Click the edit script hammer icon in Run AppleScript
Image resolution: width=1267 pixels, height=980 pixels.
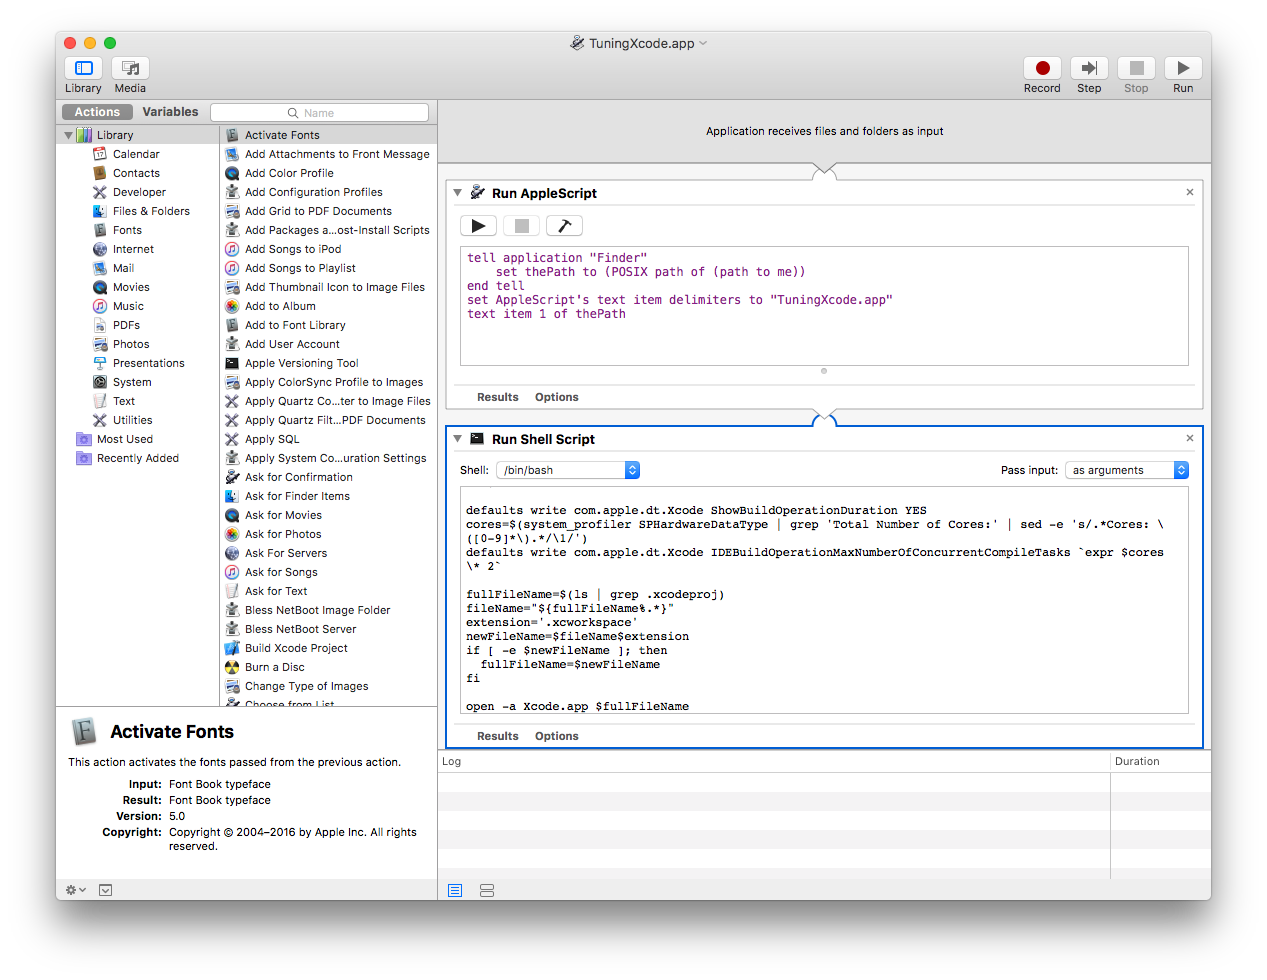coord(564,225)
